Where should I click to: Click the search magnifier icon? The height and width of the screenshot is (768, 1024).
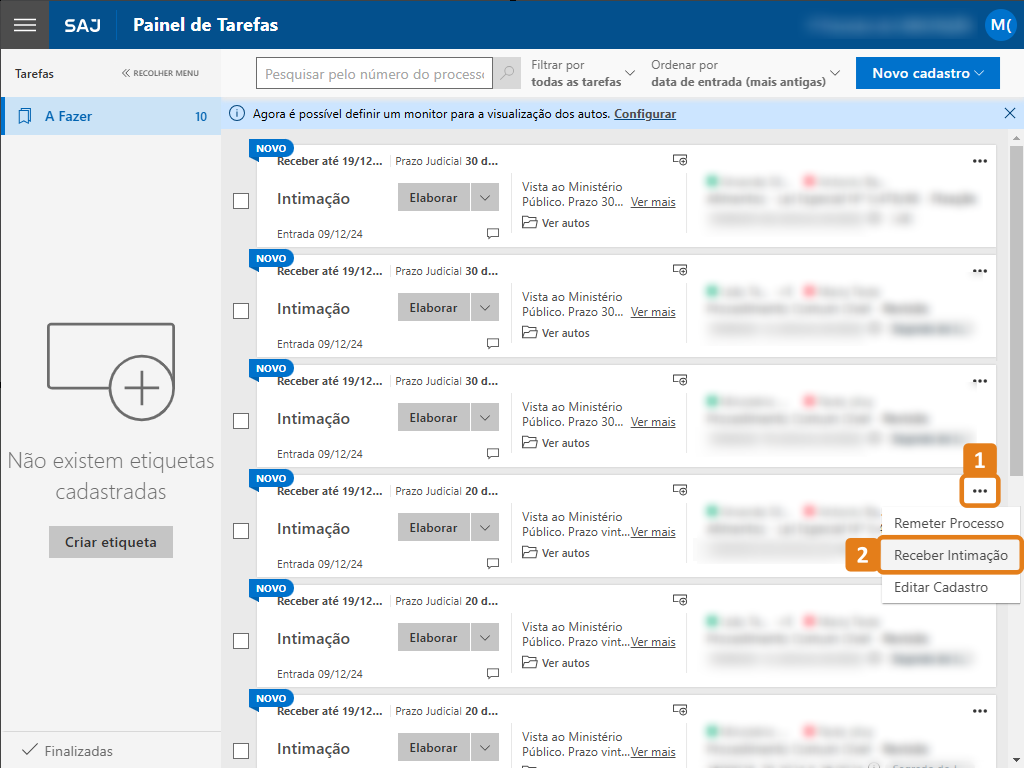click(508, 74)
